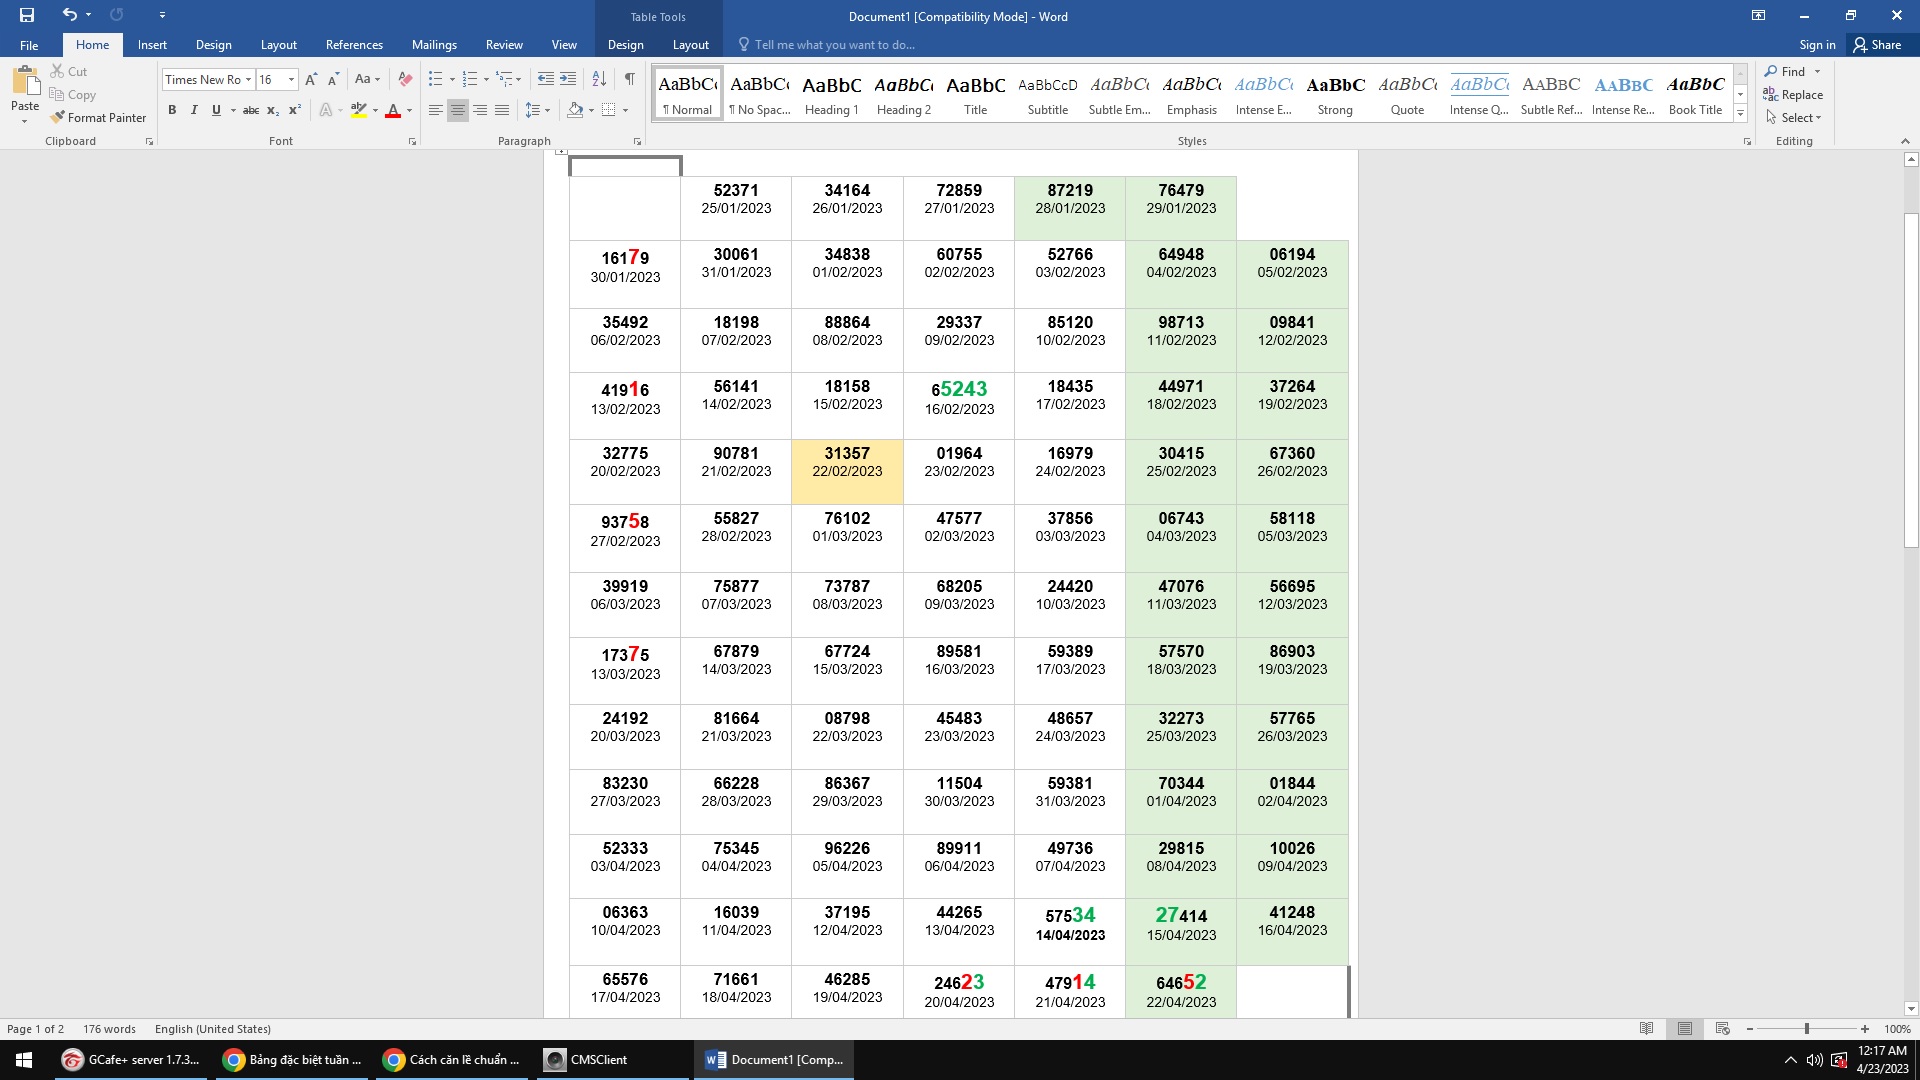The width and height of the screenshot is (1920, 1080).
Task: Click the zoom slider handle
Action: 1806,1029
